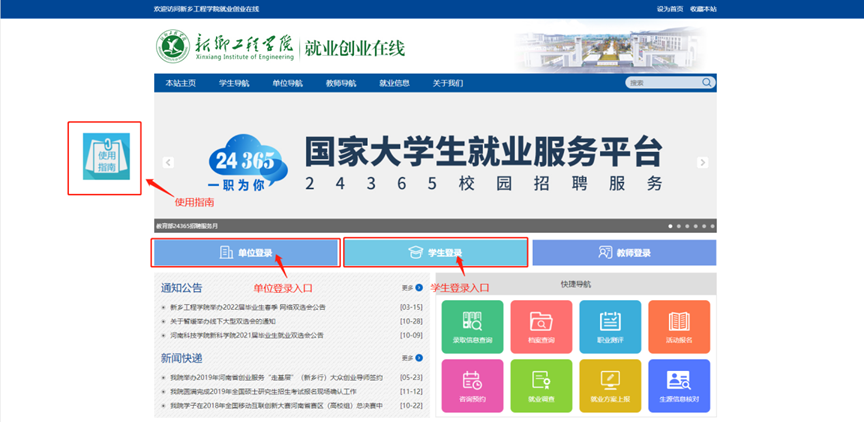Click the 教师登录 login button

point(624,253)
